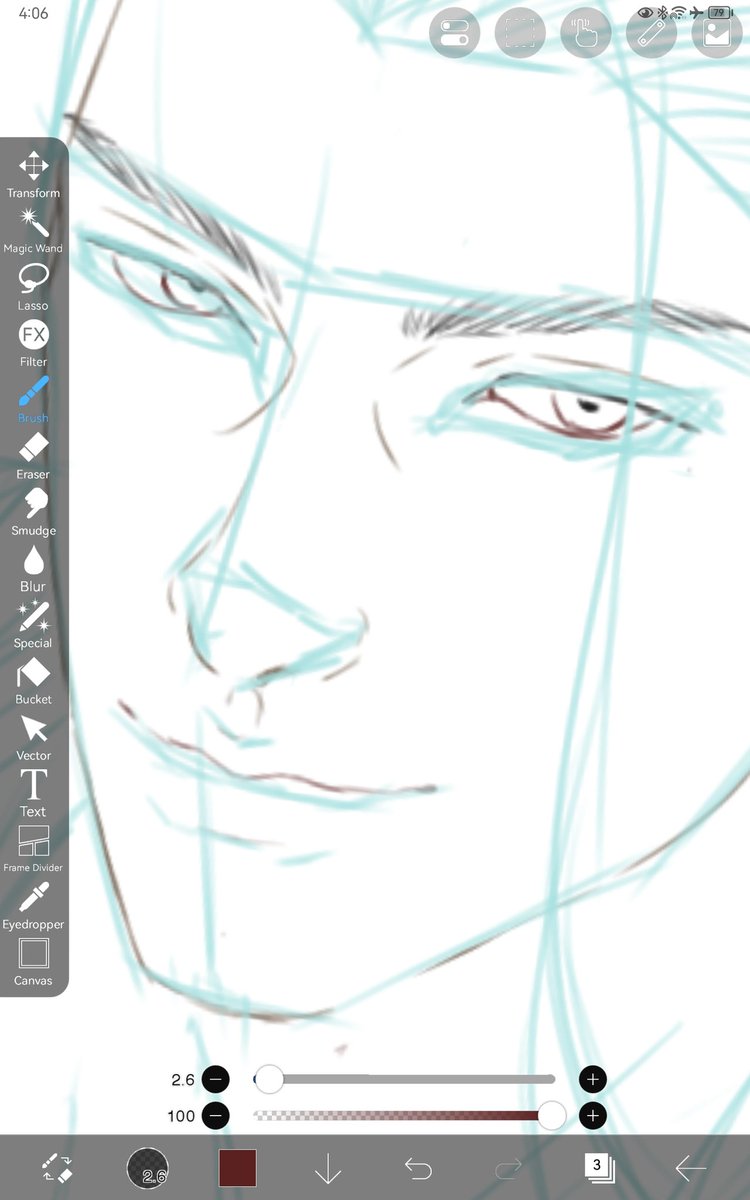This screenshot has width=750, height=1200.
Task: Decrease brush thickness with minus button
Action: (215, 1079)
